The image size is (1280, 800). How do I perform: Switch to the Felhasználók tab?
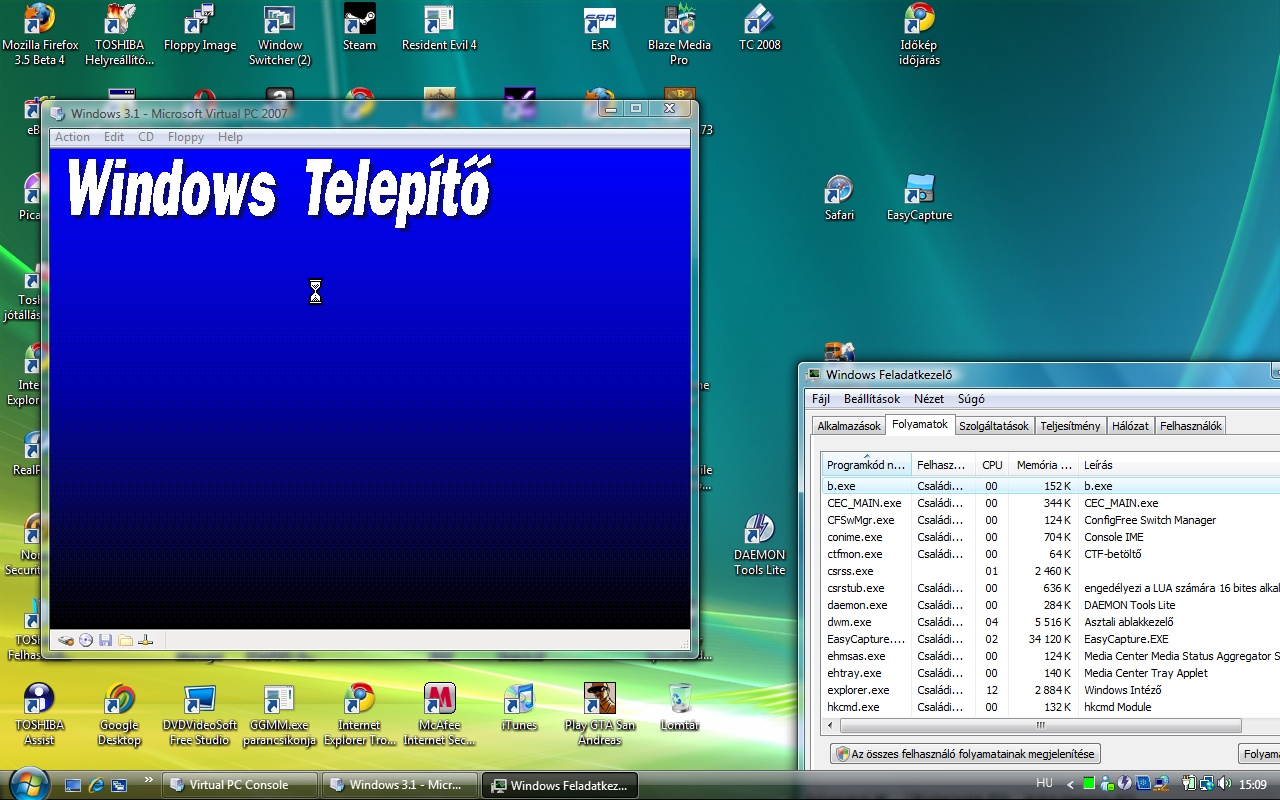[x=1190, y=426]
